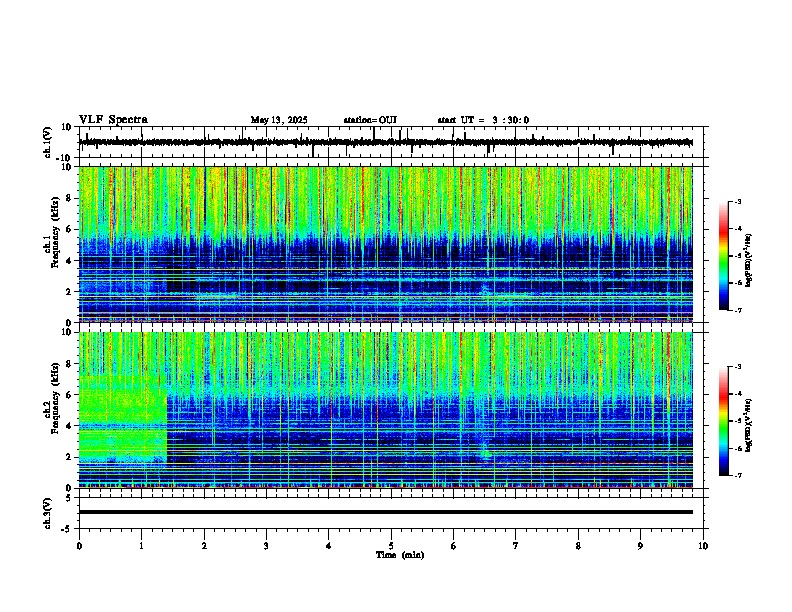Click the "-10" tick on ch.1 waveform axis
The height and width of the screenshot is (612, 792).
pyautogui.click(x=65, y=158)
